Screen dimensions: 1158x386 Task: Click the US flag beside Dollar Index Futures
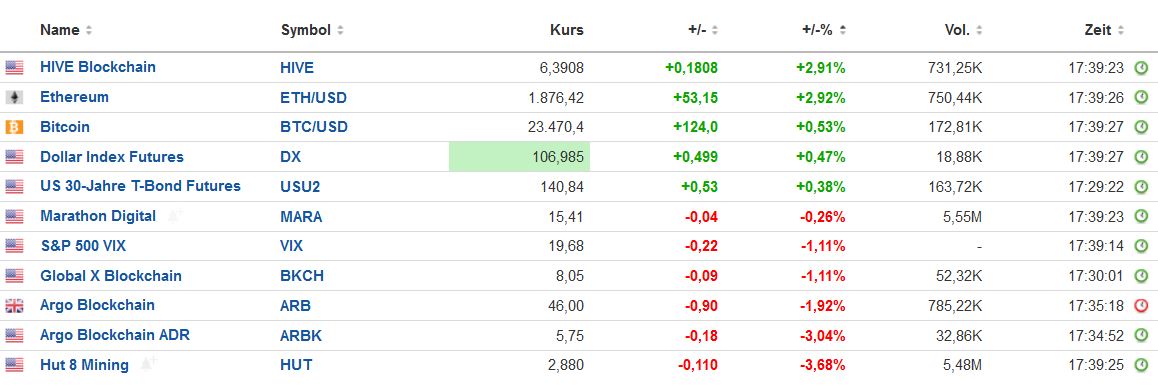[x=14, y=156]
